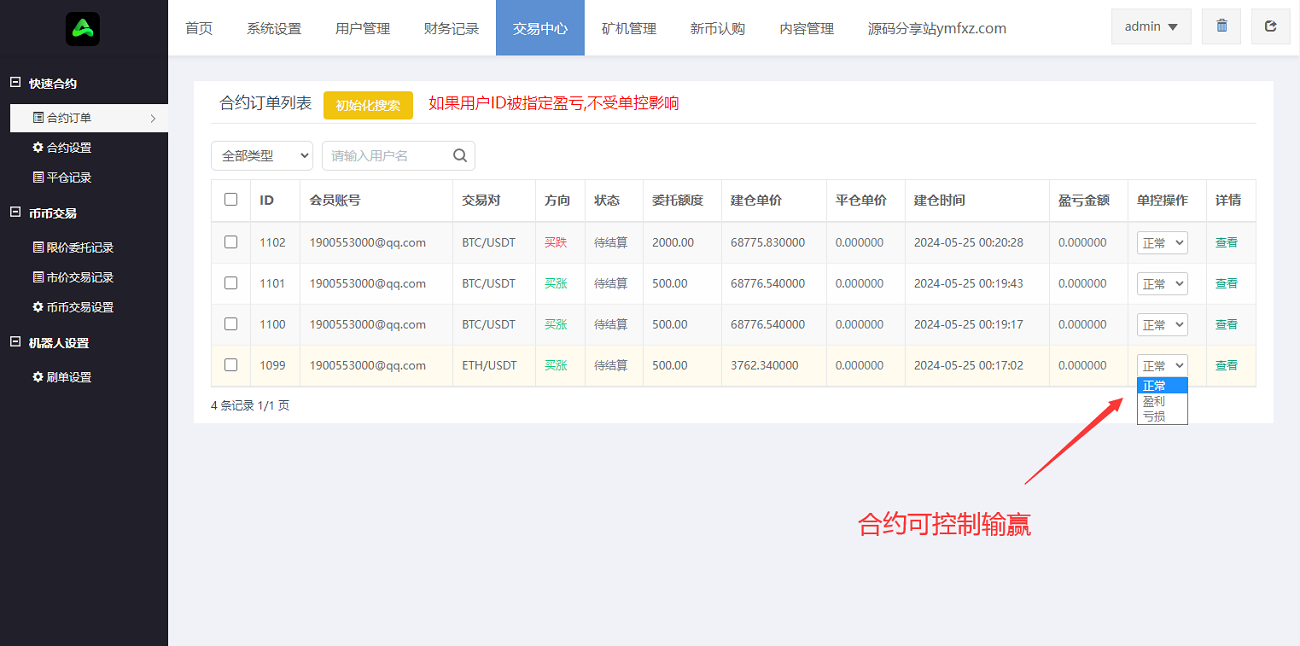Tick the select-all checkbox in table header
1300x646 pixels.
[x=231, y=200]
